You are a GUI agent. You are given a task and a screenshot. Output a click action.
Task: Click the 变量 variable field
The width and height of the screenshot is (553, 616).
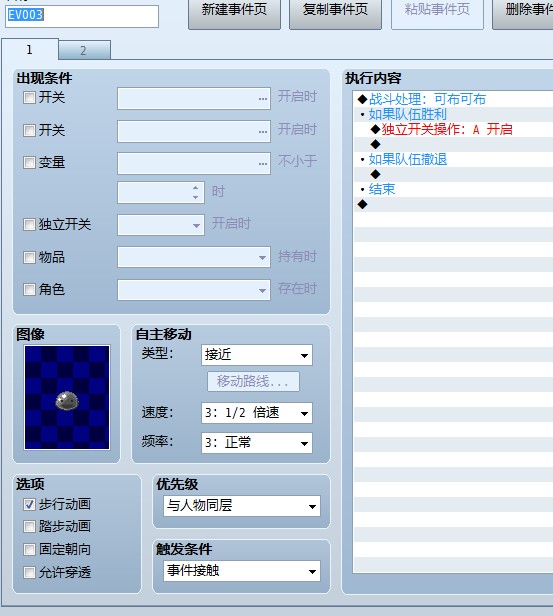194,163
